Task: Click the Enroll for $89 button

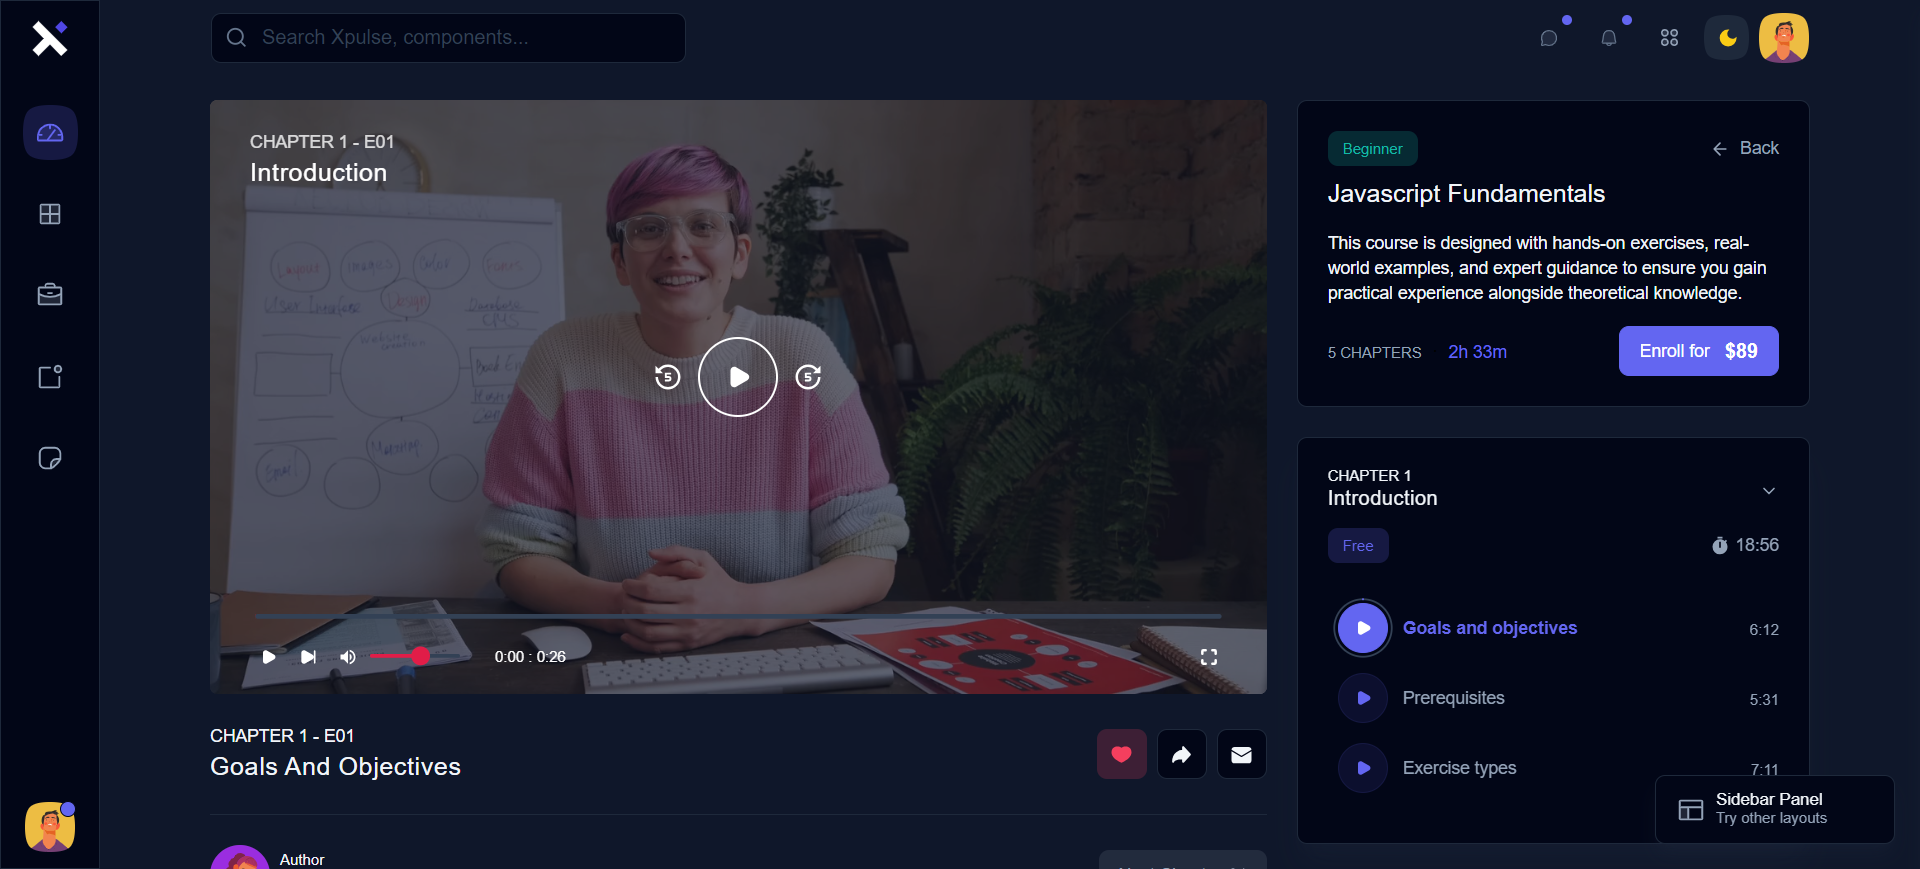Action: [x=1698, y=351]
